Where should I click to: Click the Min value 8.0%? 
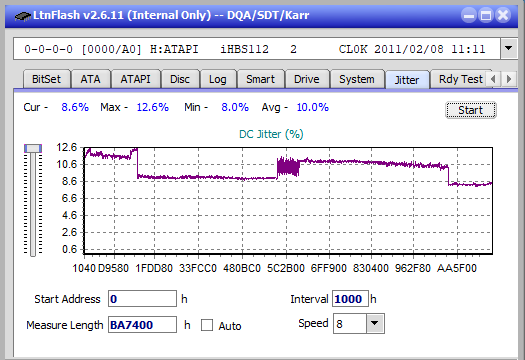pos(235,107)
